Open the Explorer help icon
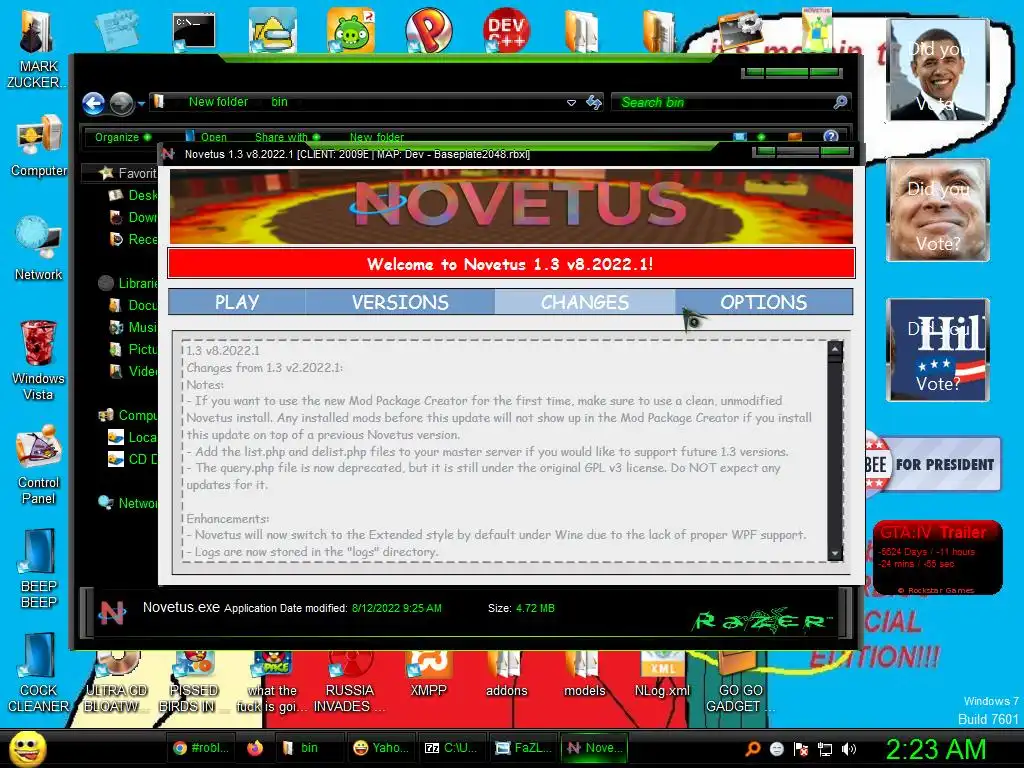The image size is (1024, 768). tap(831, 136)
